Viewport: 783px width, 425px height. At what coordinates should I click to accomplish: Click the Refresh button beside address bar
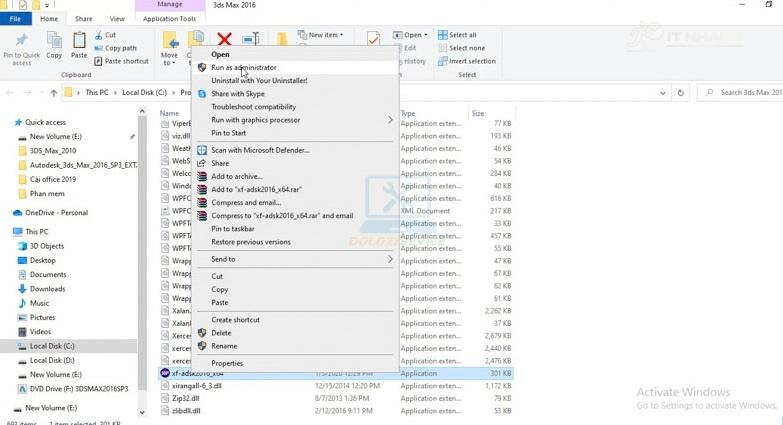(x=680, y=93)
